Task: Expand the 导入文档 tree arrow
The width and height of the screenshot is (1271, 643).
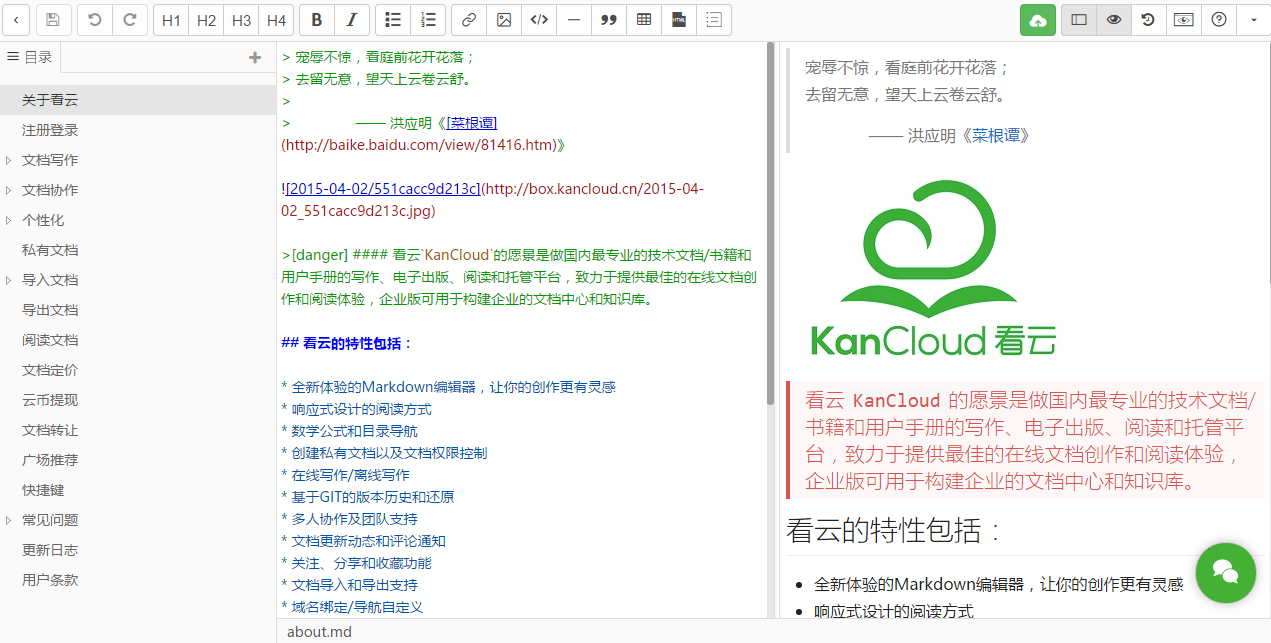Action: 9,280
